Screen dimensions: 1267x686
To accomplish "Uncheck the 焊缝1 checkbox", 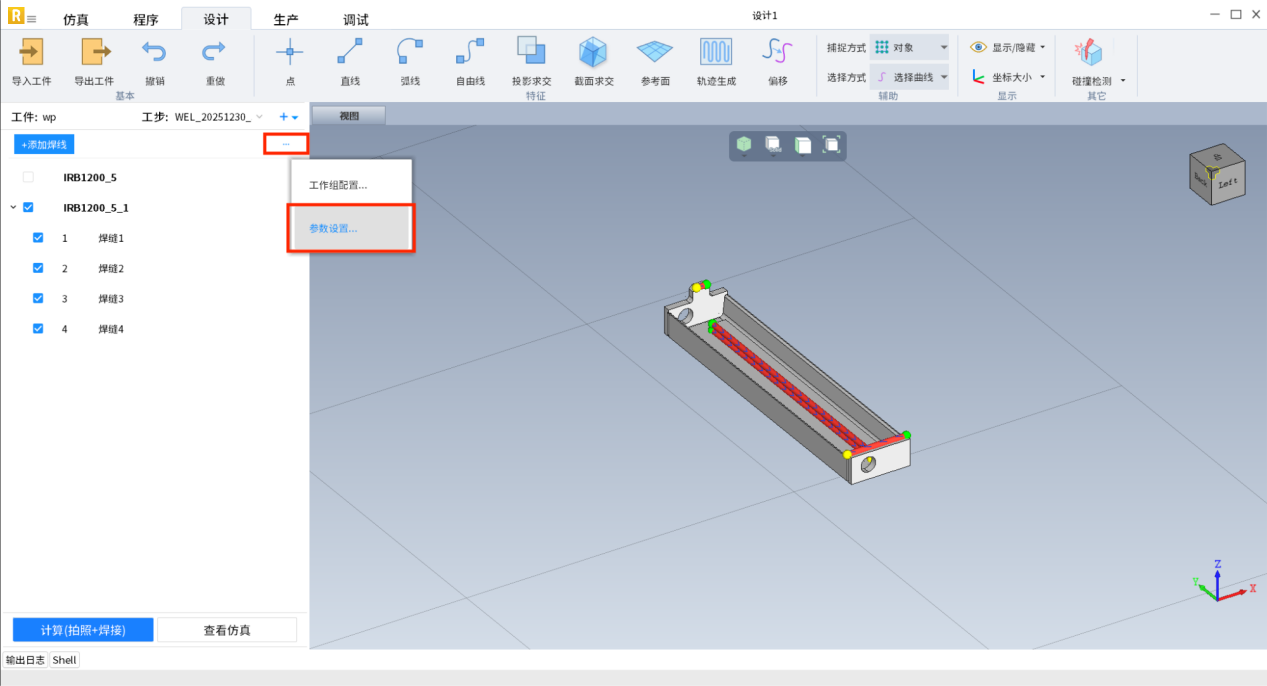I will tap(38, 238).
